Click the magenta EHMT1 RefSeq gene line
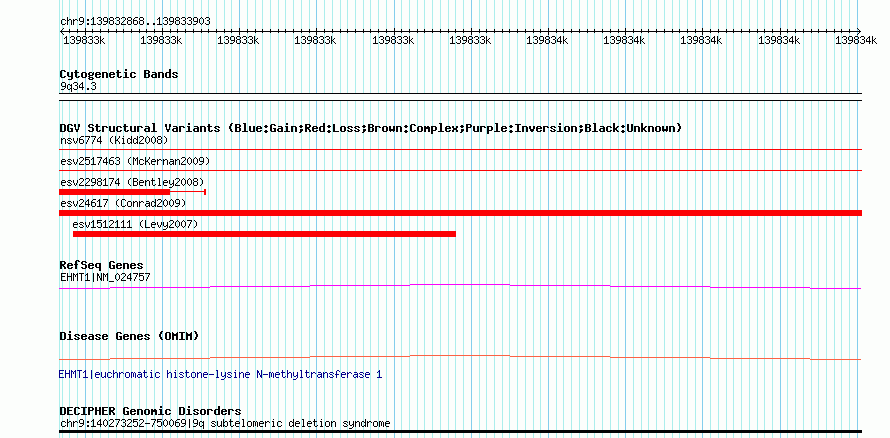The image size is (890, 438). point(460,287)
